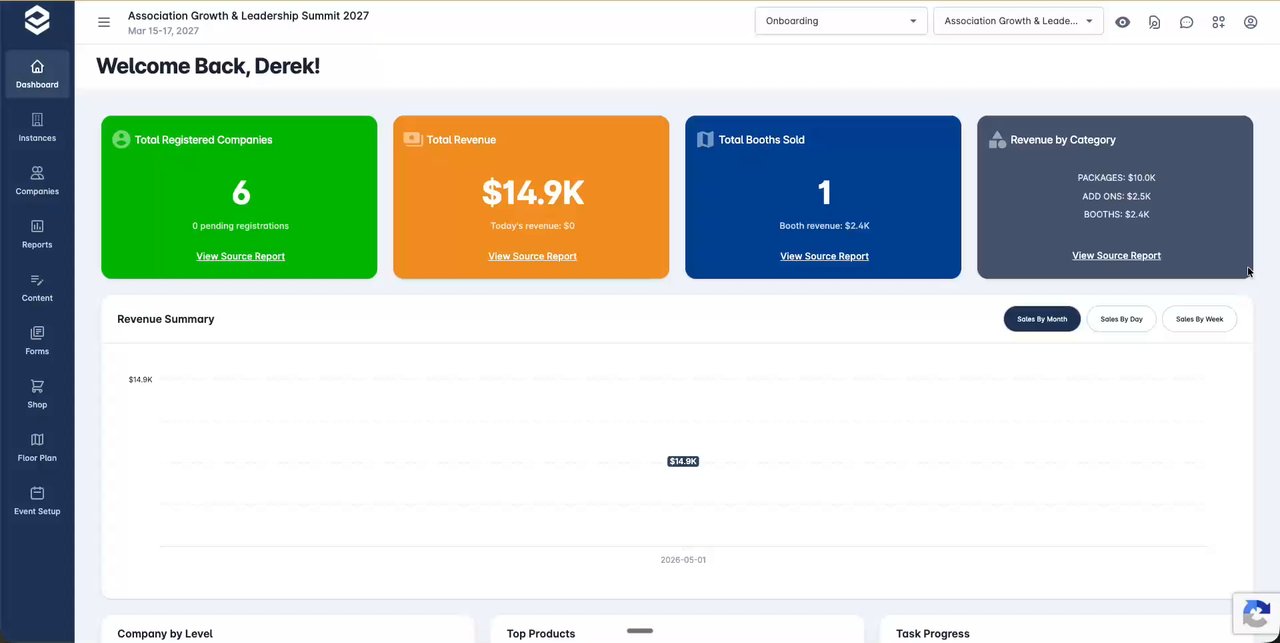This screenshot has width=1280, height=643.
Task: Open the chat messages icon in header
Action: click(1186, 22)
